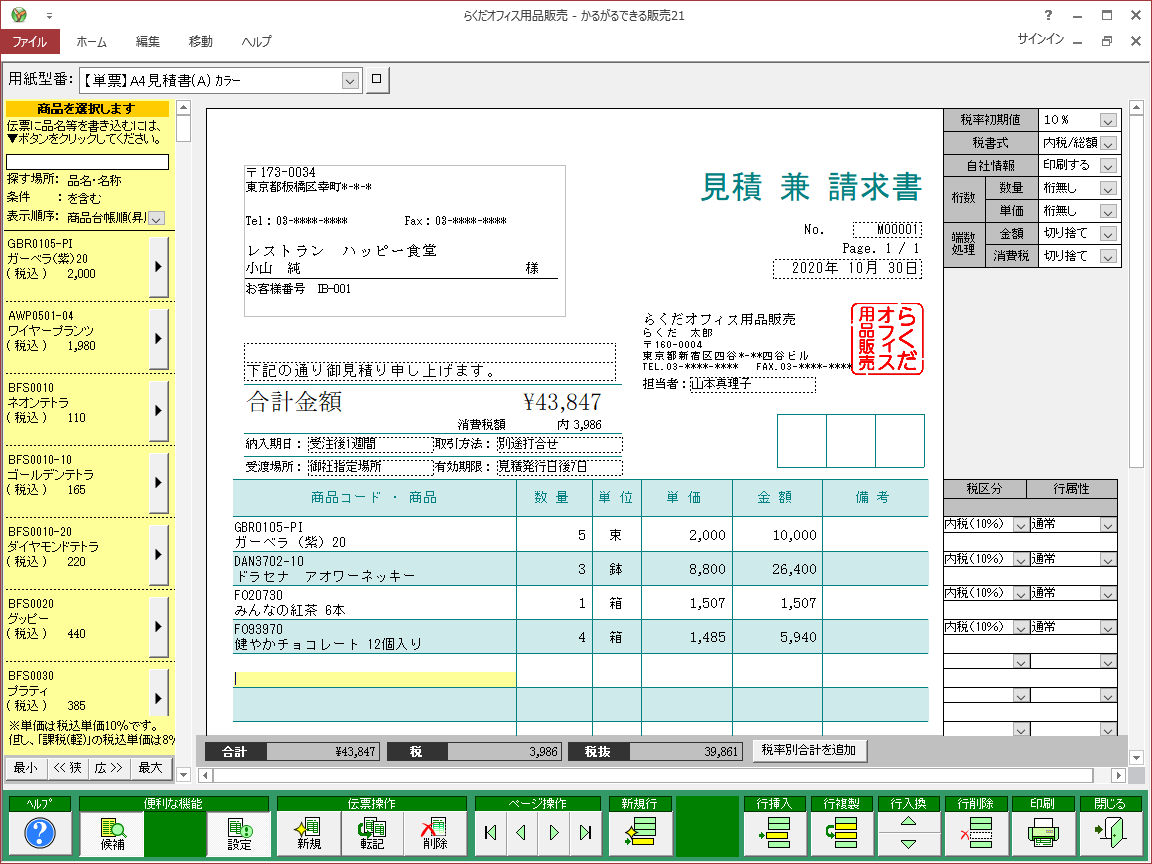
Task: Click the horizontal scrollbar right arrow
Action: tap(1118, 775)
